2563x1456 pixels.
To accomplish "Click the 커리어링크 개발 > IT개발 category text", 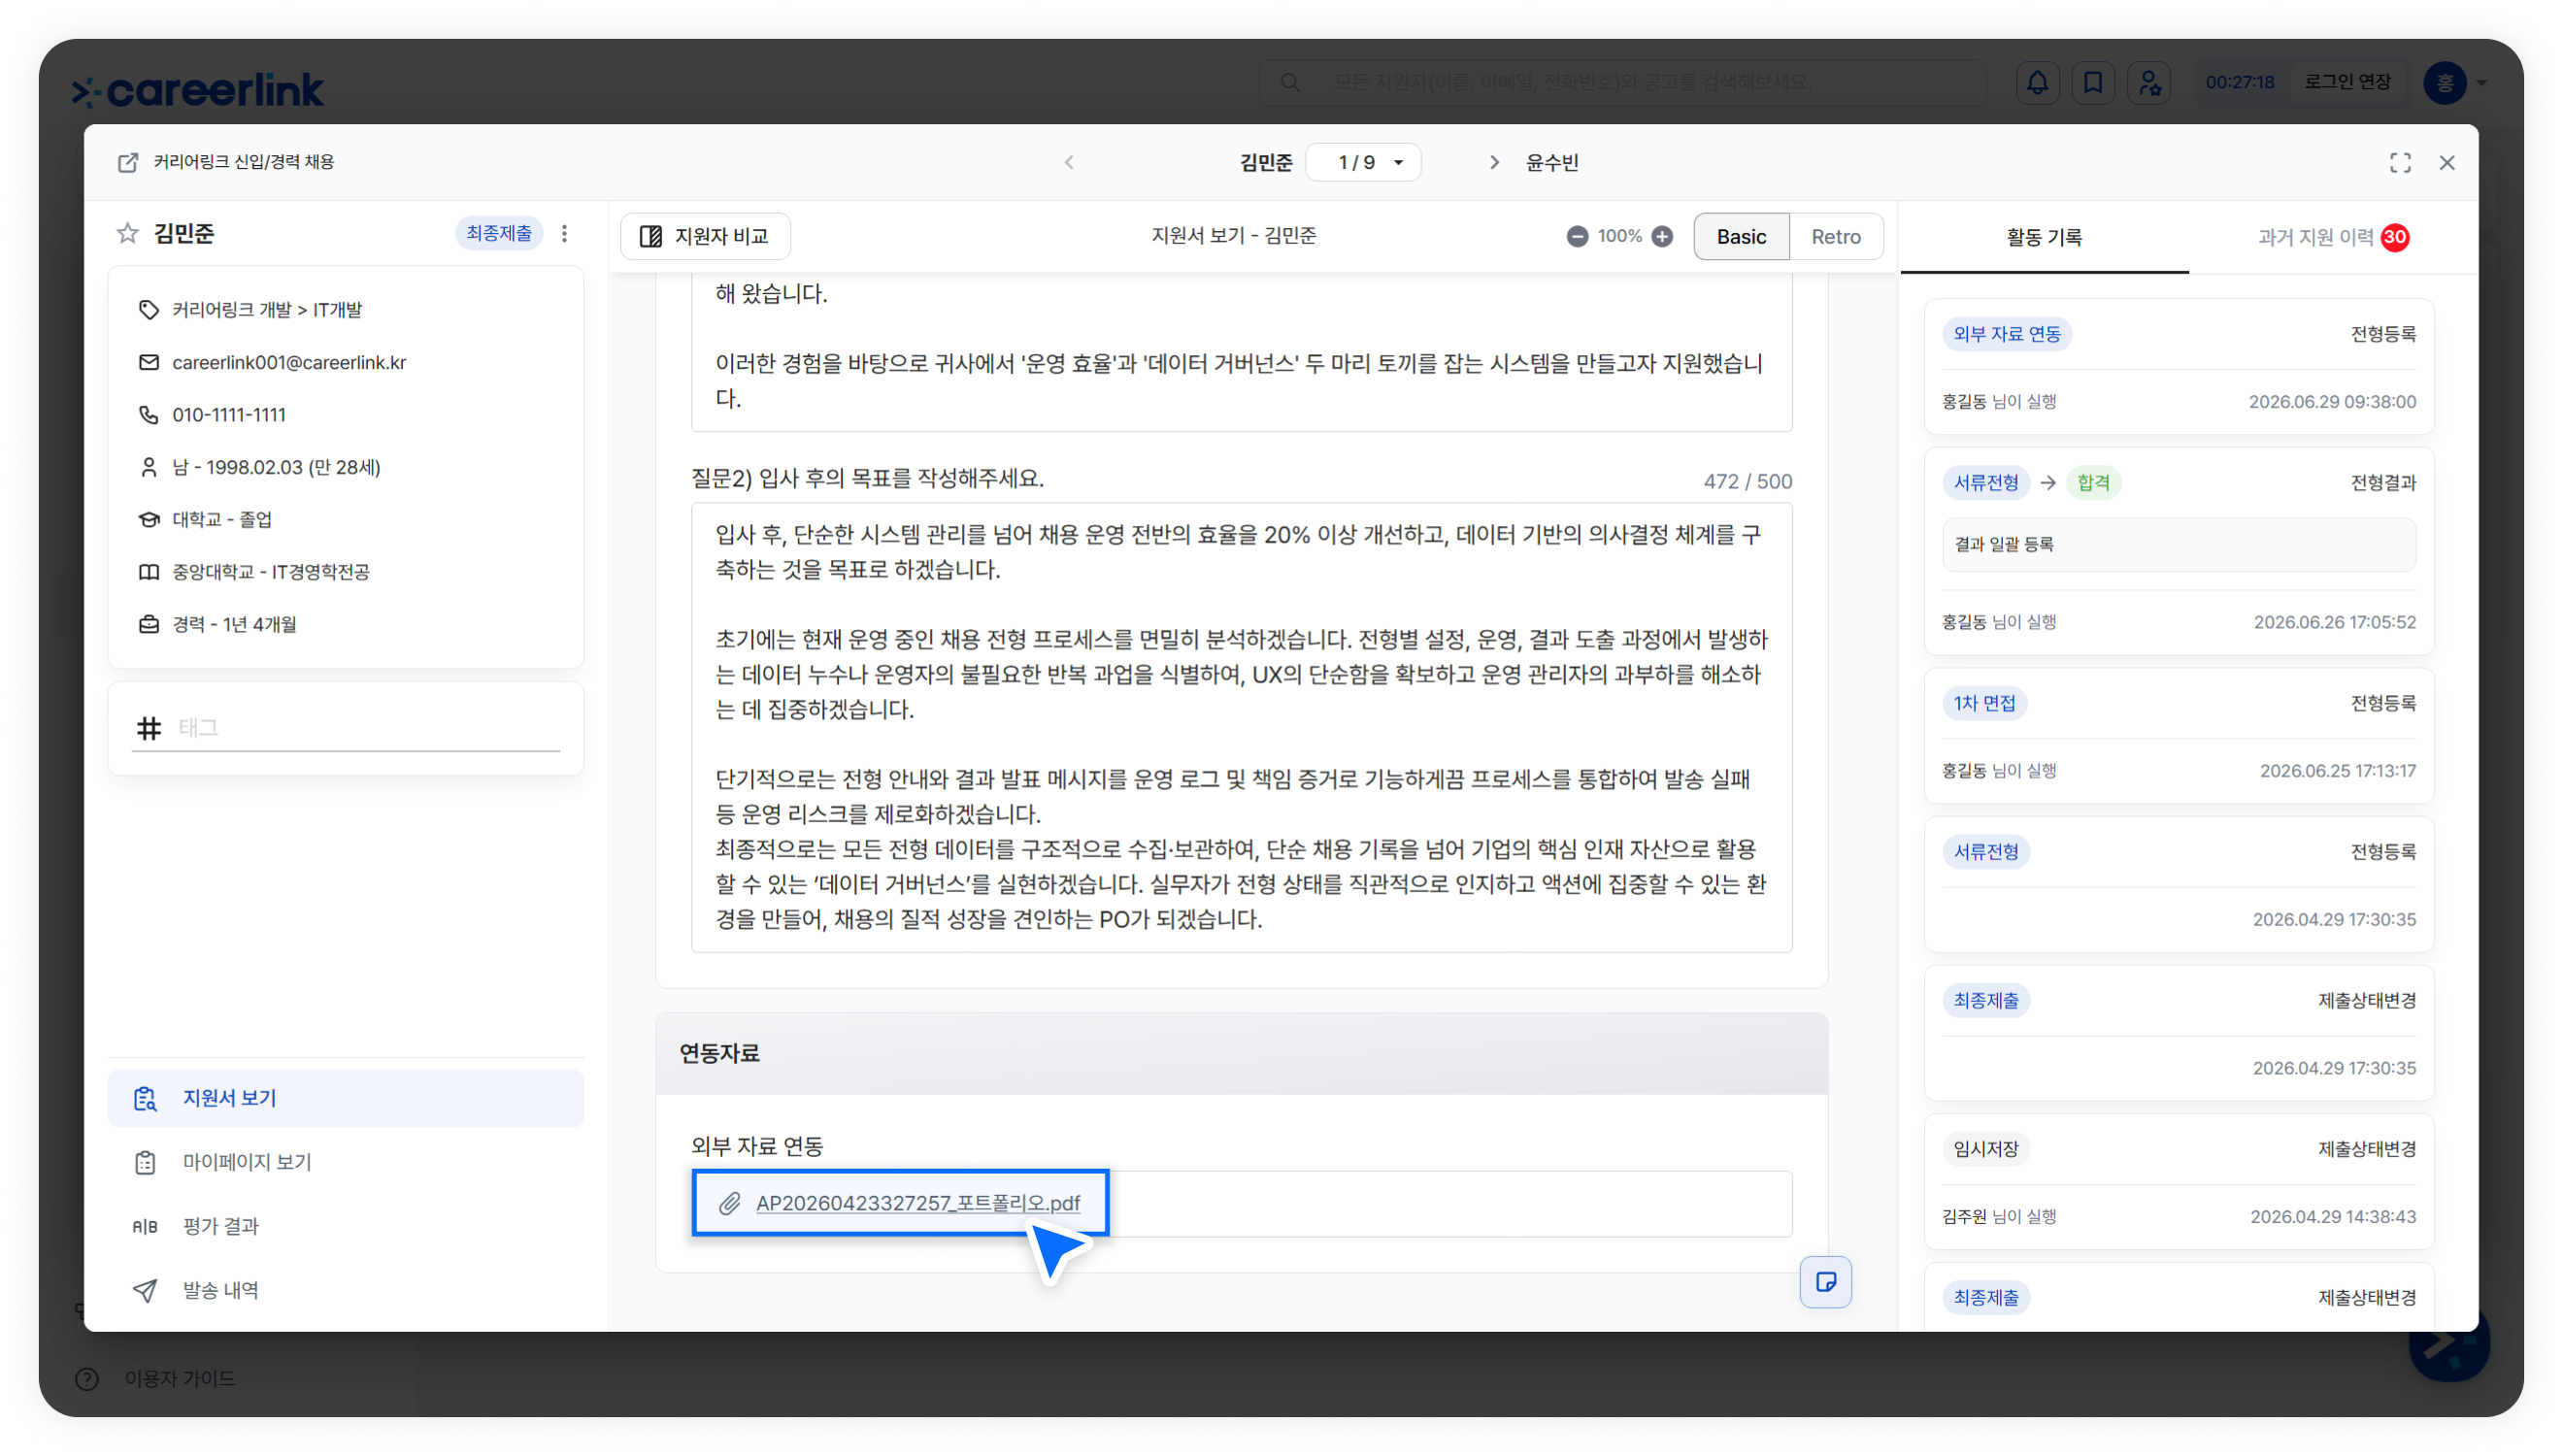I will pyautogui.click(x=267, y=310).
